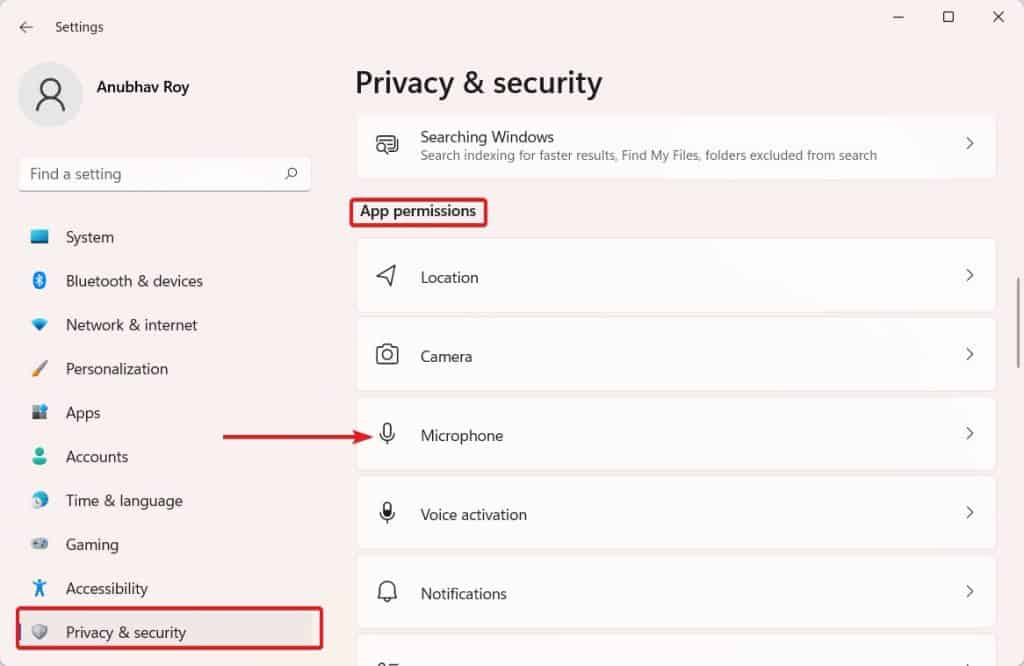Click the Camera icon

point(387,355)
